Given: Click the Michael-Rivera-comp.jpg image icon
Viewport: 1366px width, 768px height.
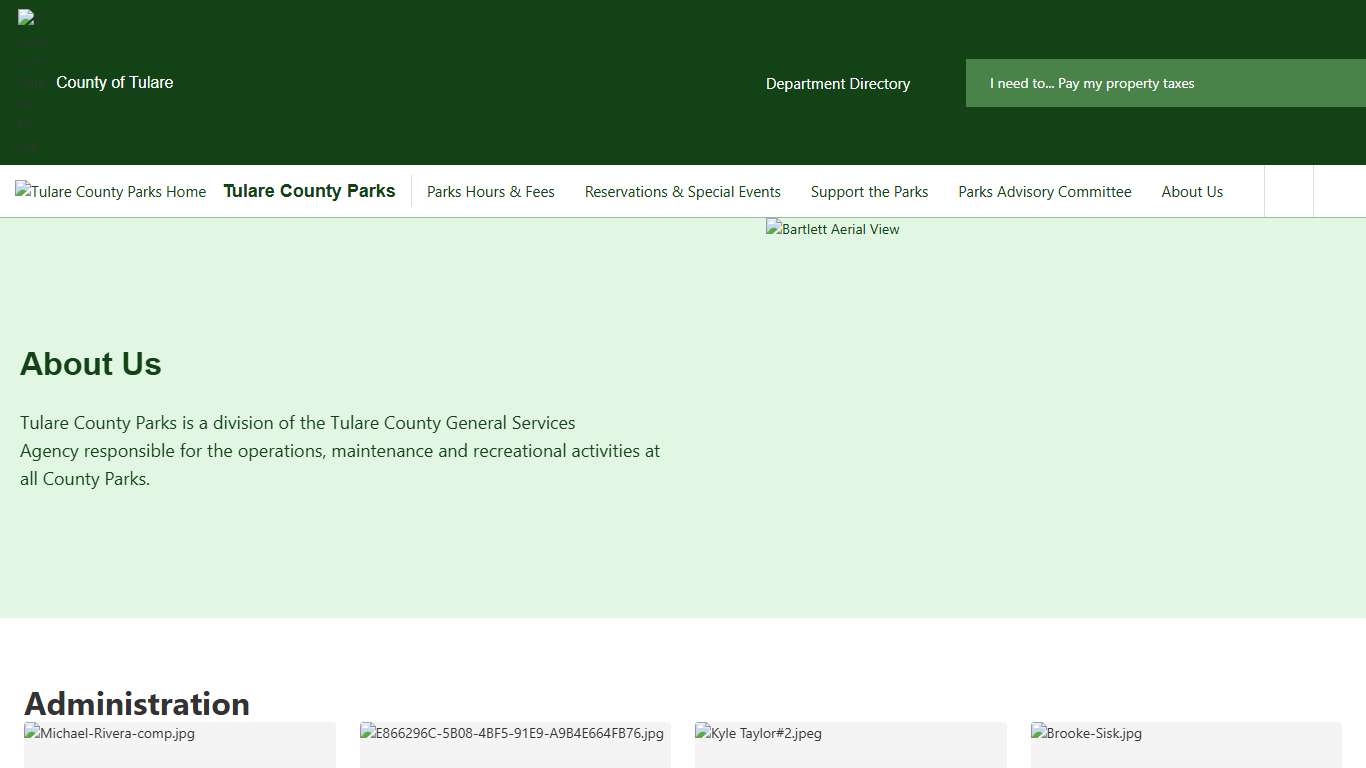Looking at the screenshot, I should [31, 733].
